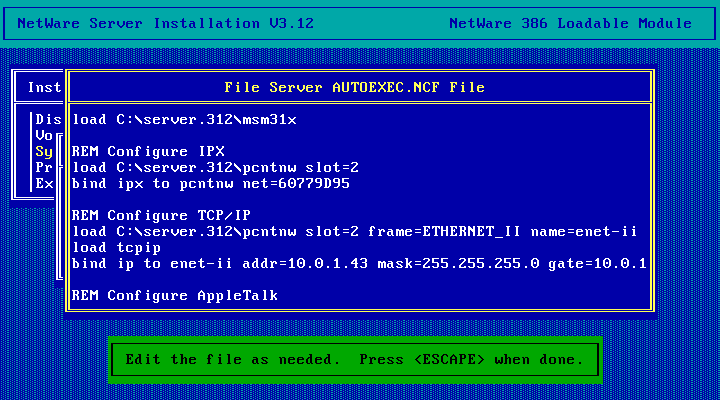Viewport: 720px width, 400px height.
Task: Click the 'Inst' menu title behind the editor
Action: (x=45, y=87)
